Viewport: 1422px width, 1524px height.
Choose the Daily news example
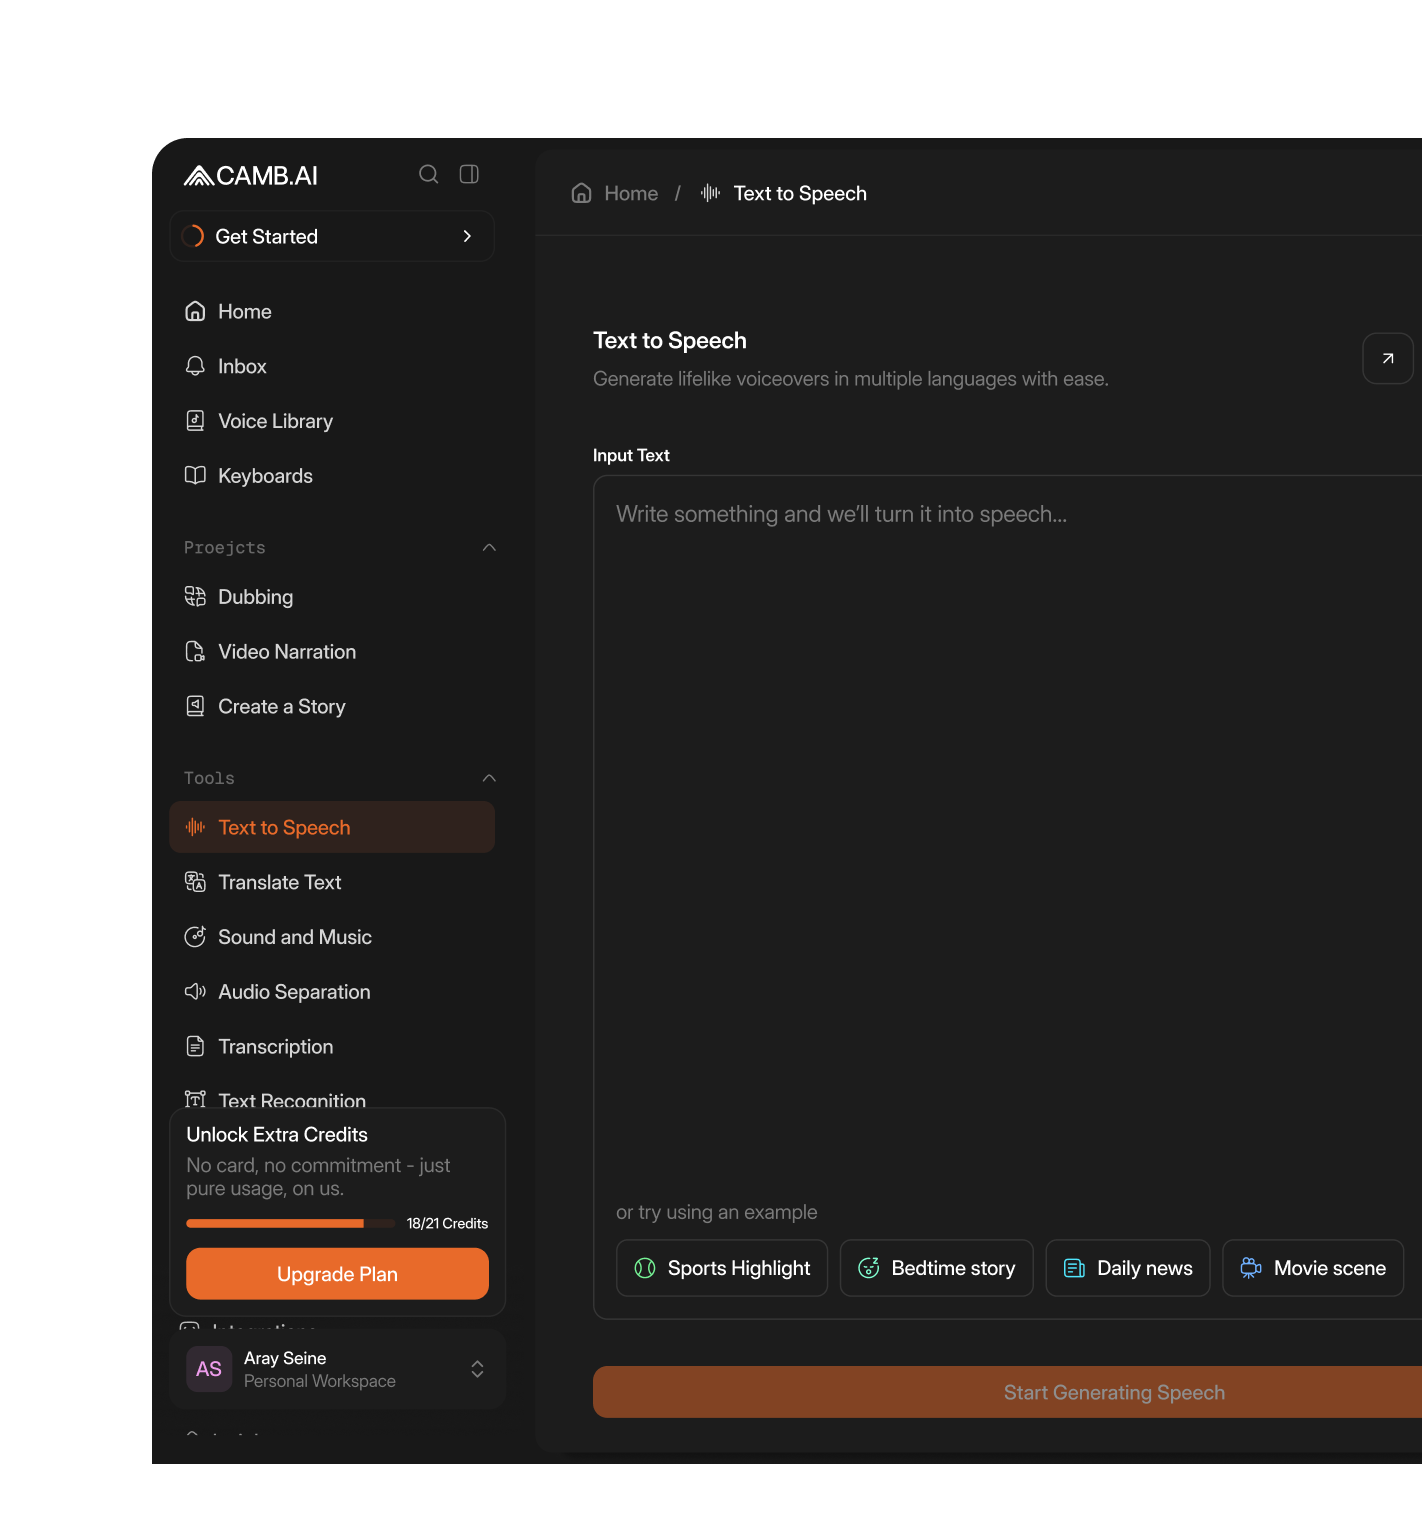coord(1128,1268)
